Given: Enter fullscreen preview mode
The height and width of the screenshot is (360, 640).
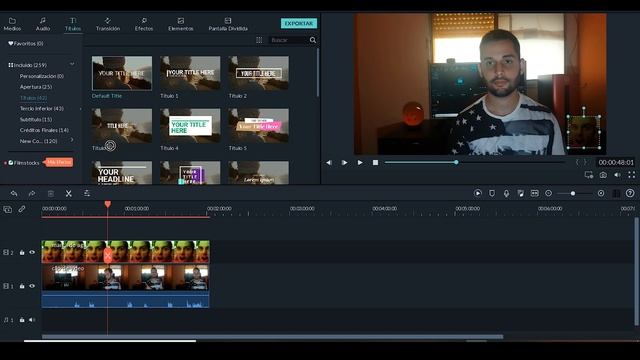Looking at the screenshot, I should pos(631,175).
